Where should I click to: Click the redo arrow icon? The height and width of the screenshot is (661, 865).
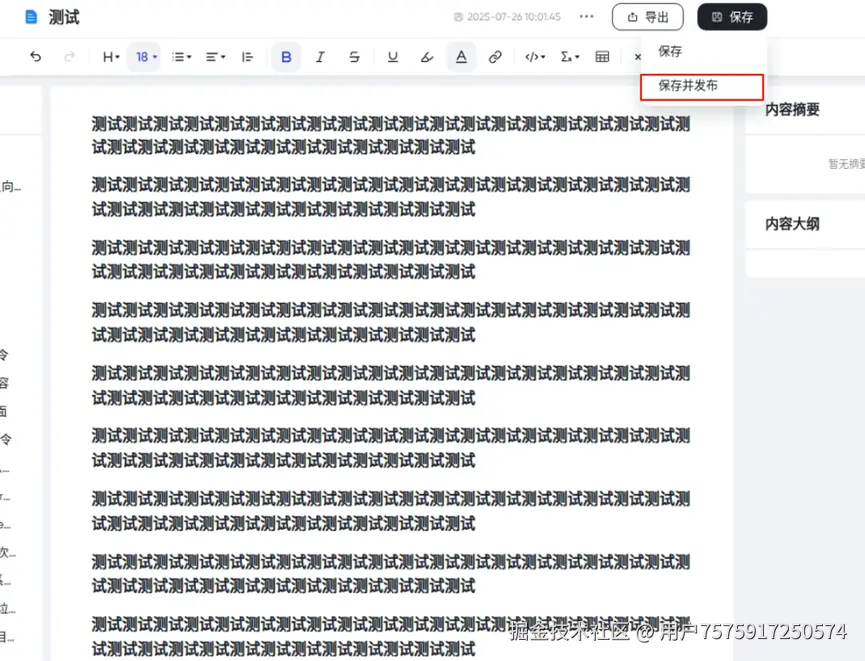[69, 57]
